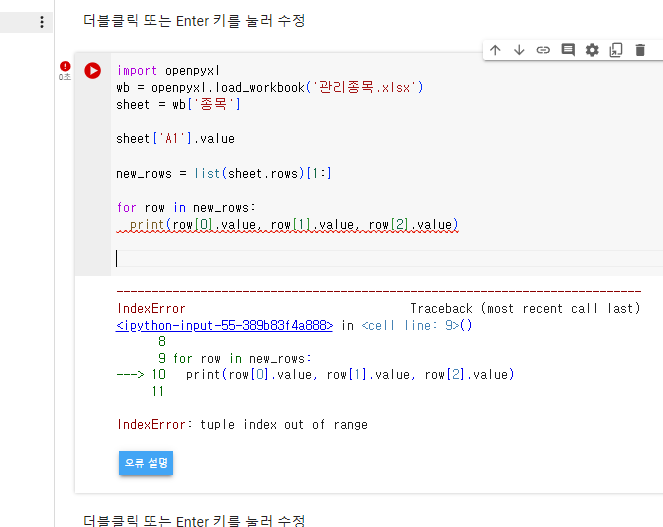663x527 pixels.
Task: Click the load_workbook('관리종목.xlsx') line
Action: pyautogui.click(x=270, y=88)
